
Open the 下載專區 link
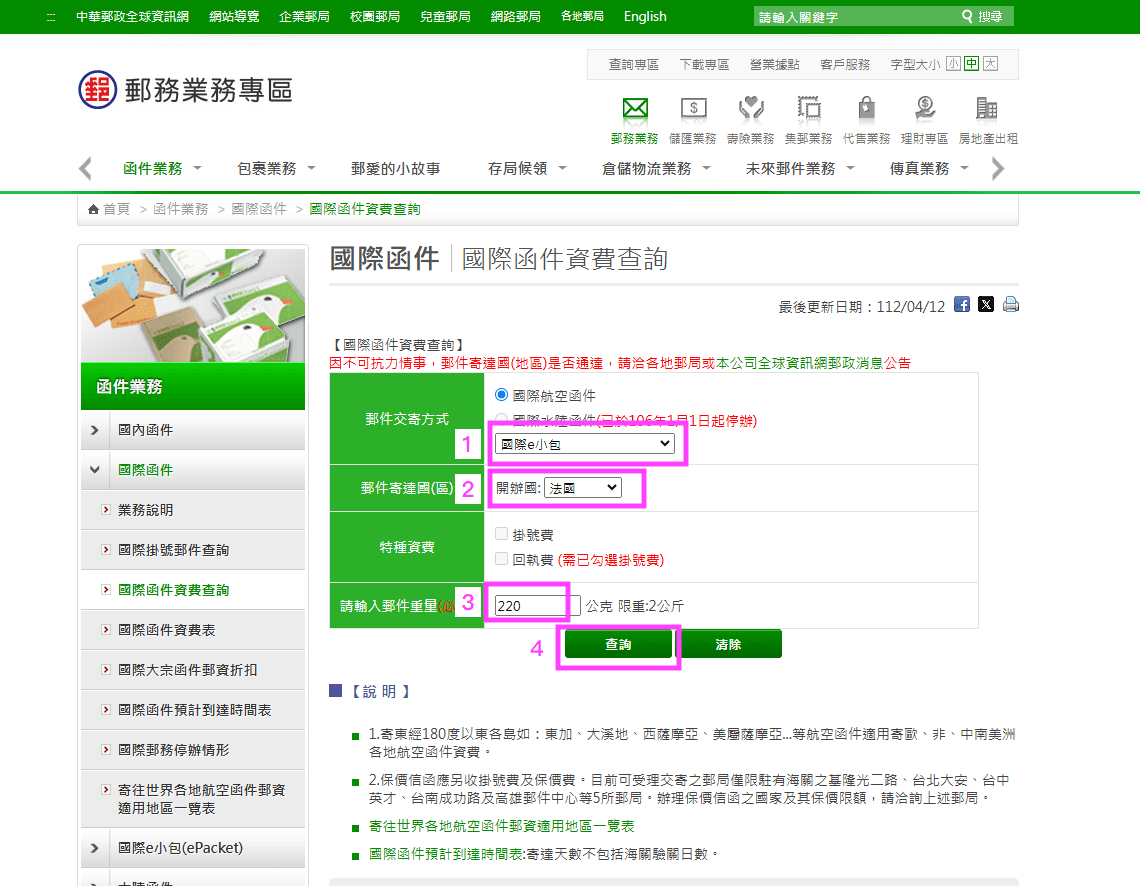704,64
